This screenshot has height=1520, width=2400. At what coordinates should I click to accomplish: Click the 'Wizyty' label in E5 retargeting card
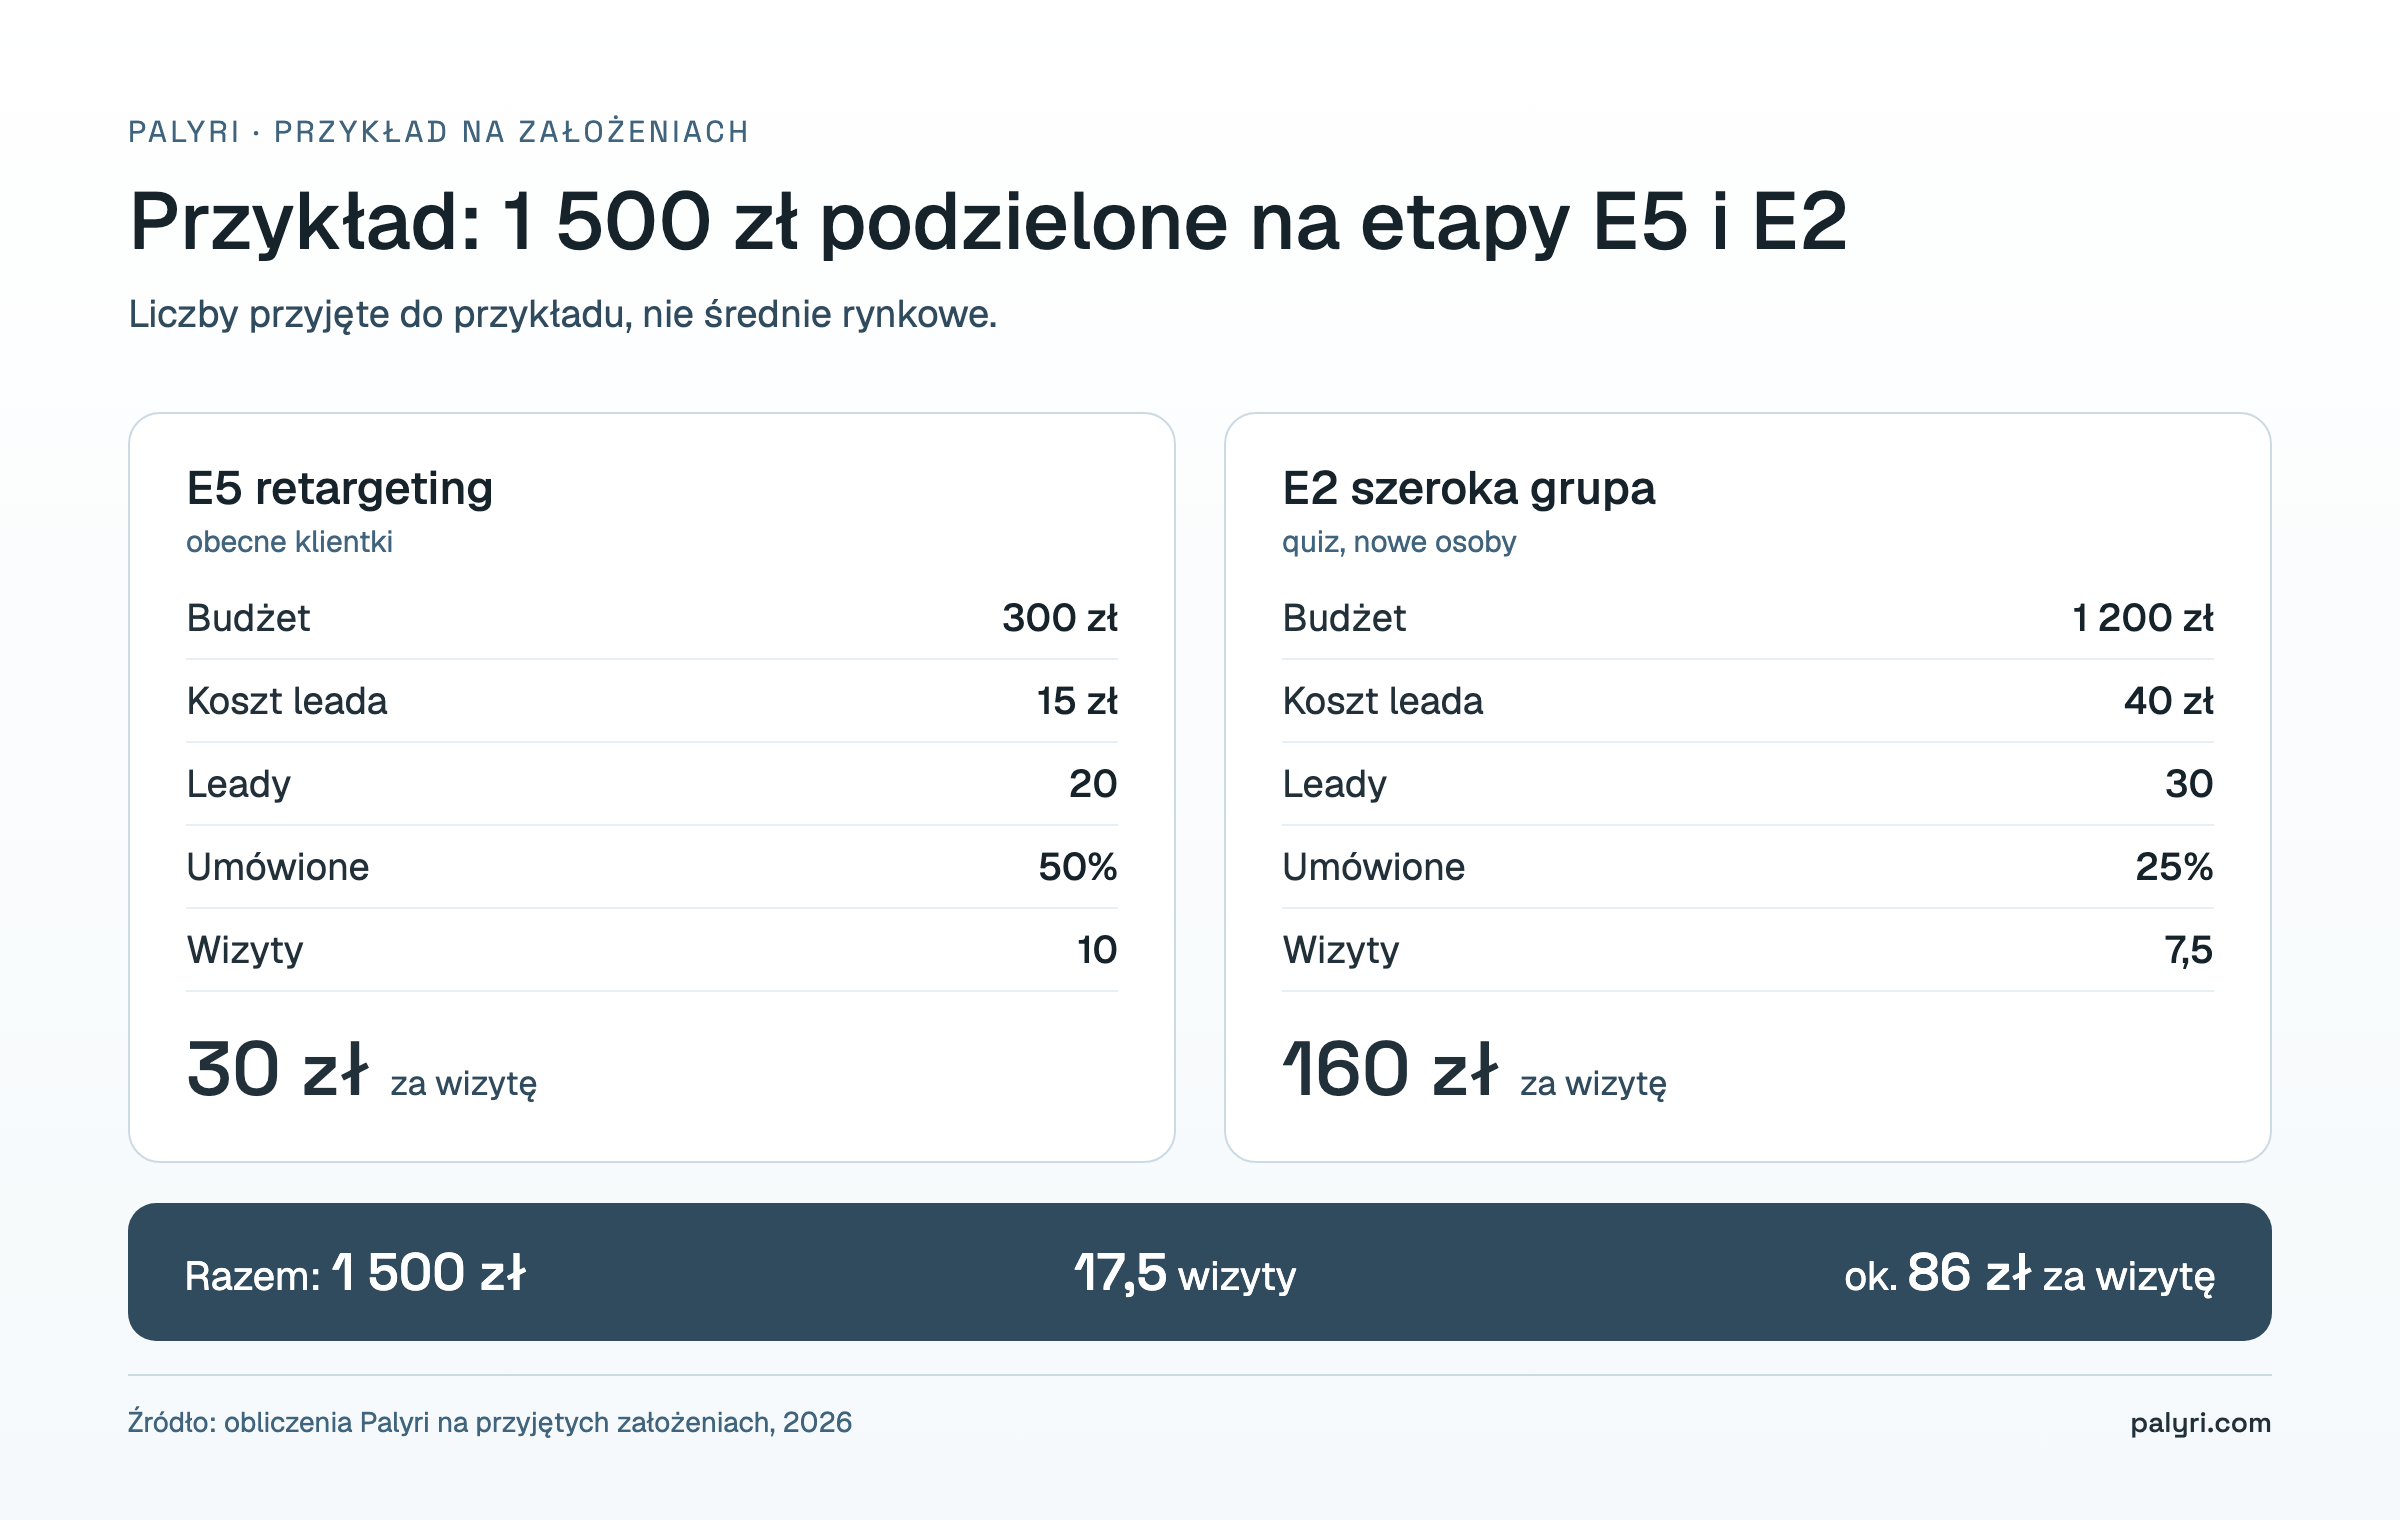(245, 950)
